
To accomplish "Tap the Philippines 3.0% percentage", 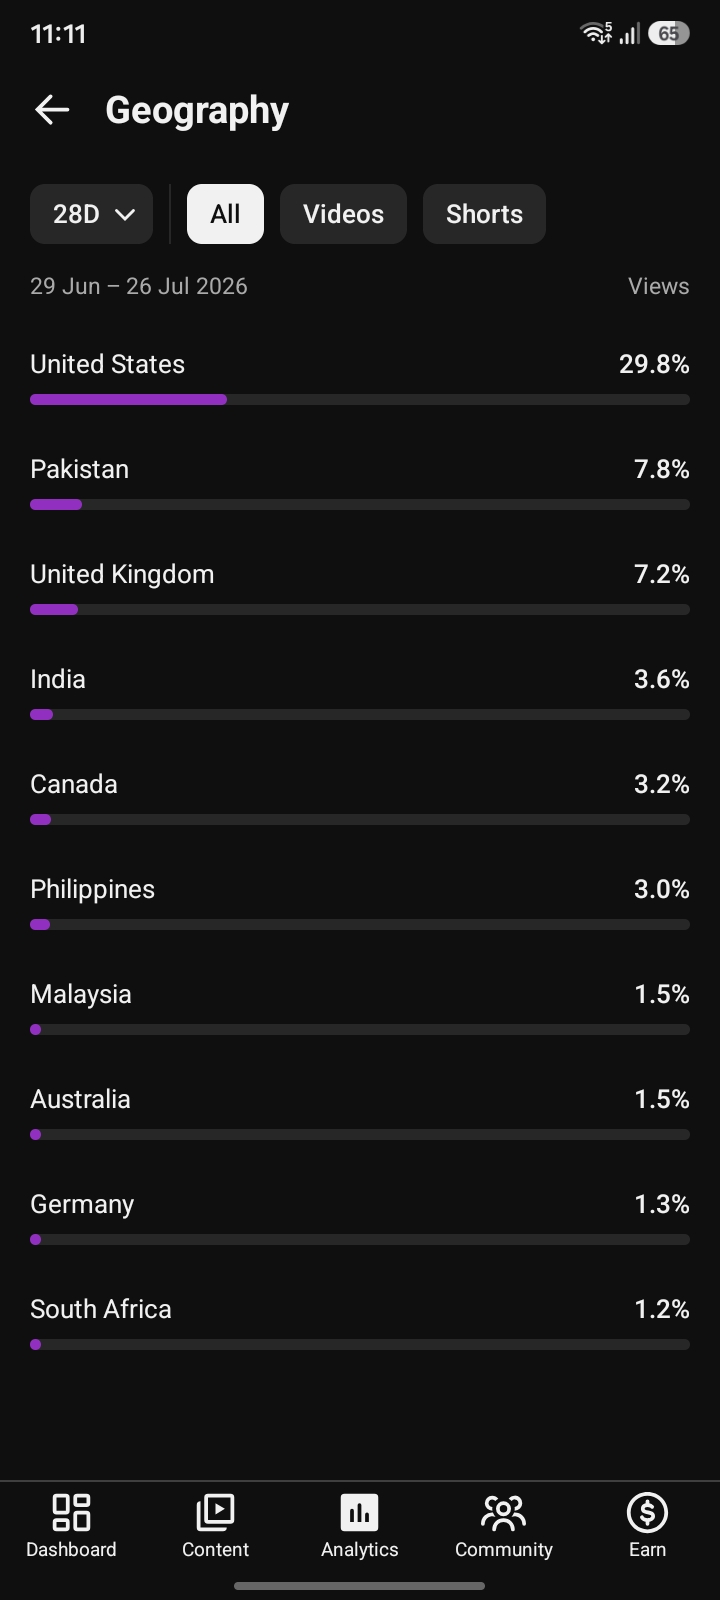I will pos(661,889).
